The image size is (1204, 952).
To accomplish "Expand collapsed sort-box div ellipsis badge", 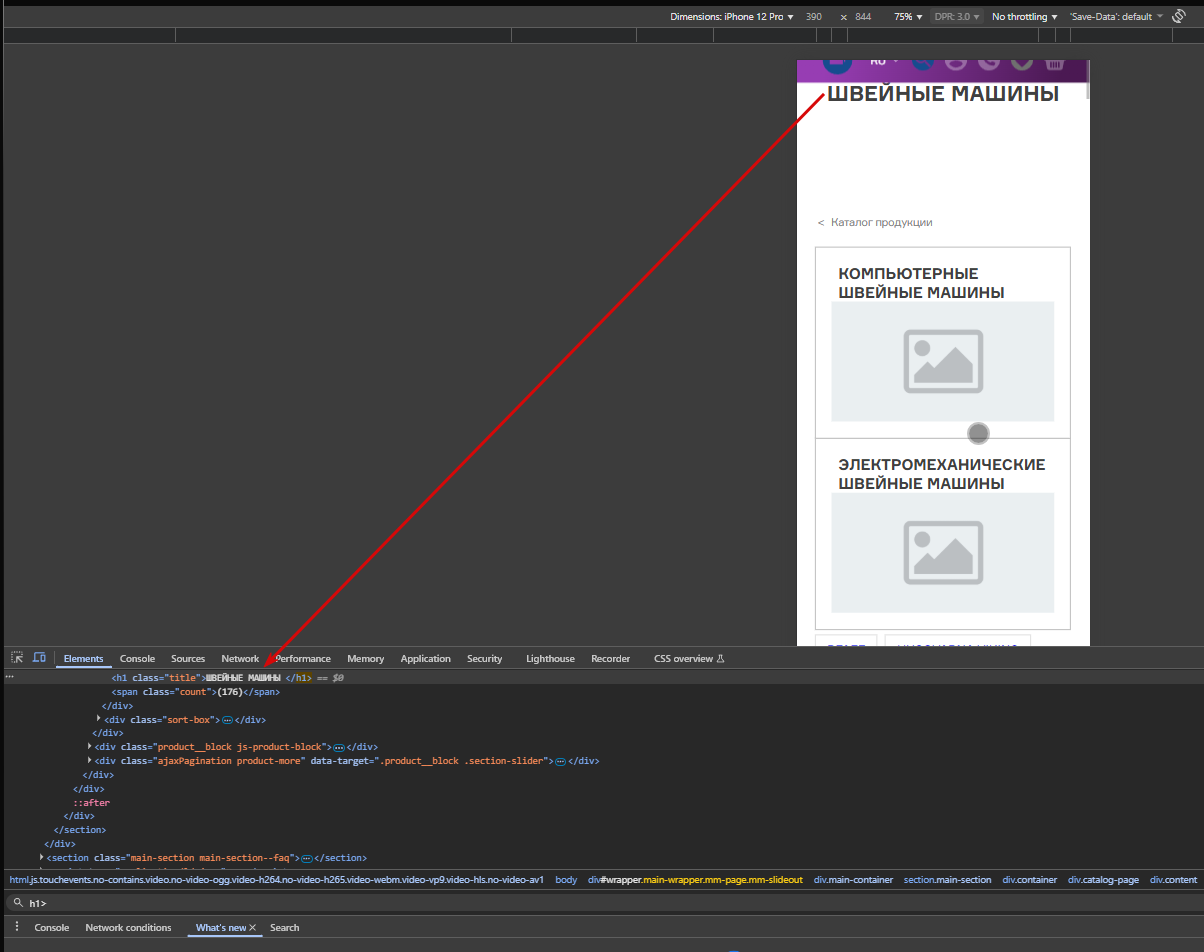I will click(227, 720).
